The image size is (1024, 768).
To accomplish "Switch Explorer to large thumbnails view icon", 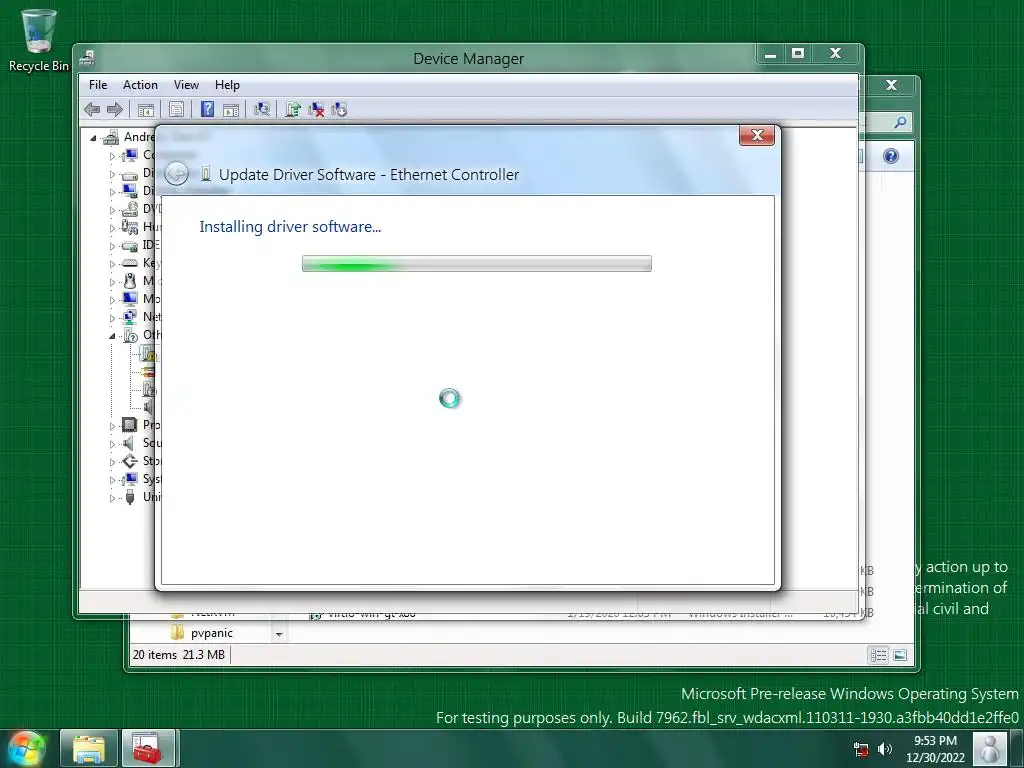I will click(x=900, y=655).
